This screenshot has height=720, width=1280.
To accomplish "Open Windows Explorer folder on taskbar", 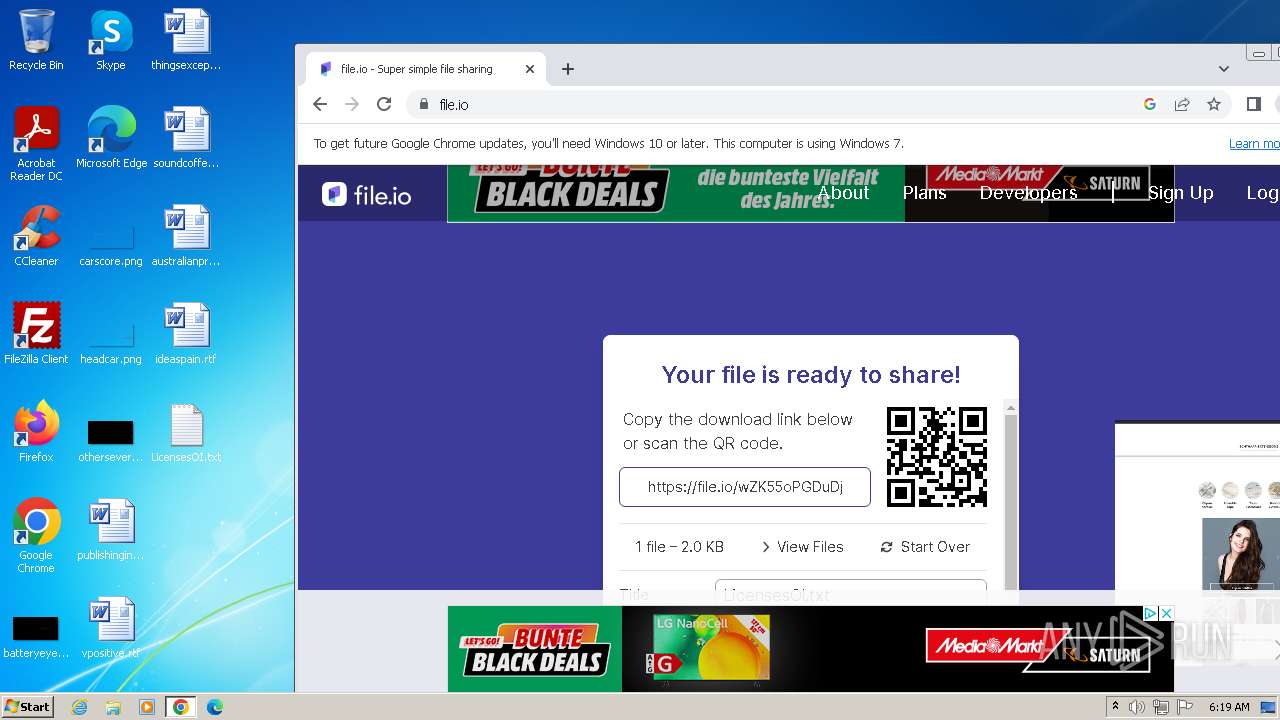I will [113, 707].
